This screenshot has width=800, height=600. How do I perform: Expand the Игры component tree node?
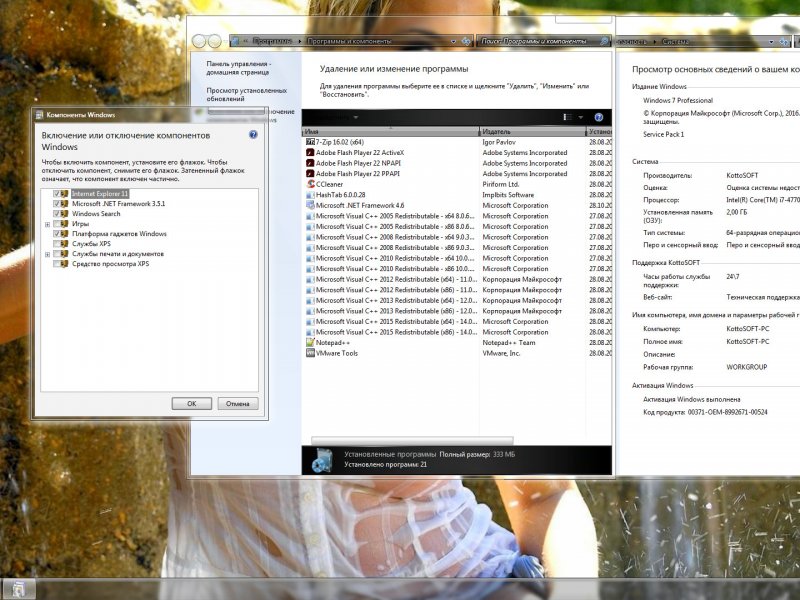click(47, 224)
